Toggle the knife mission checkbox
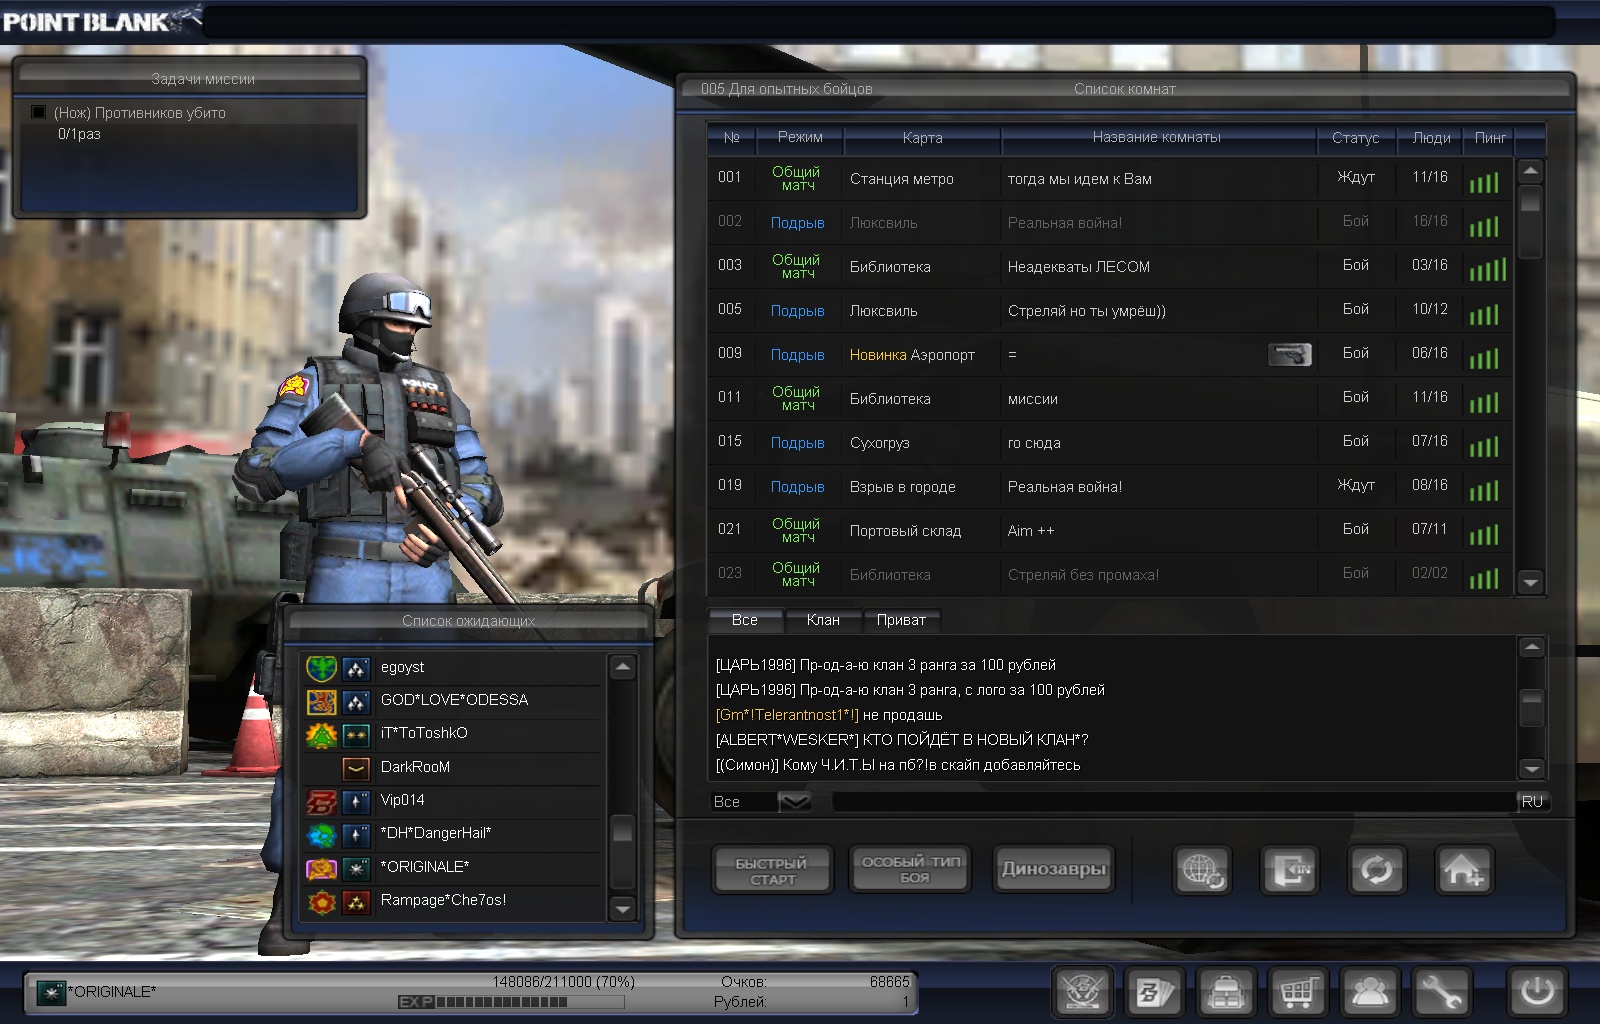Screen dimensions: 1600x1024 click(x=38, y=112)
